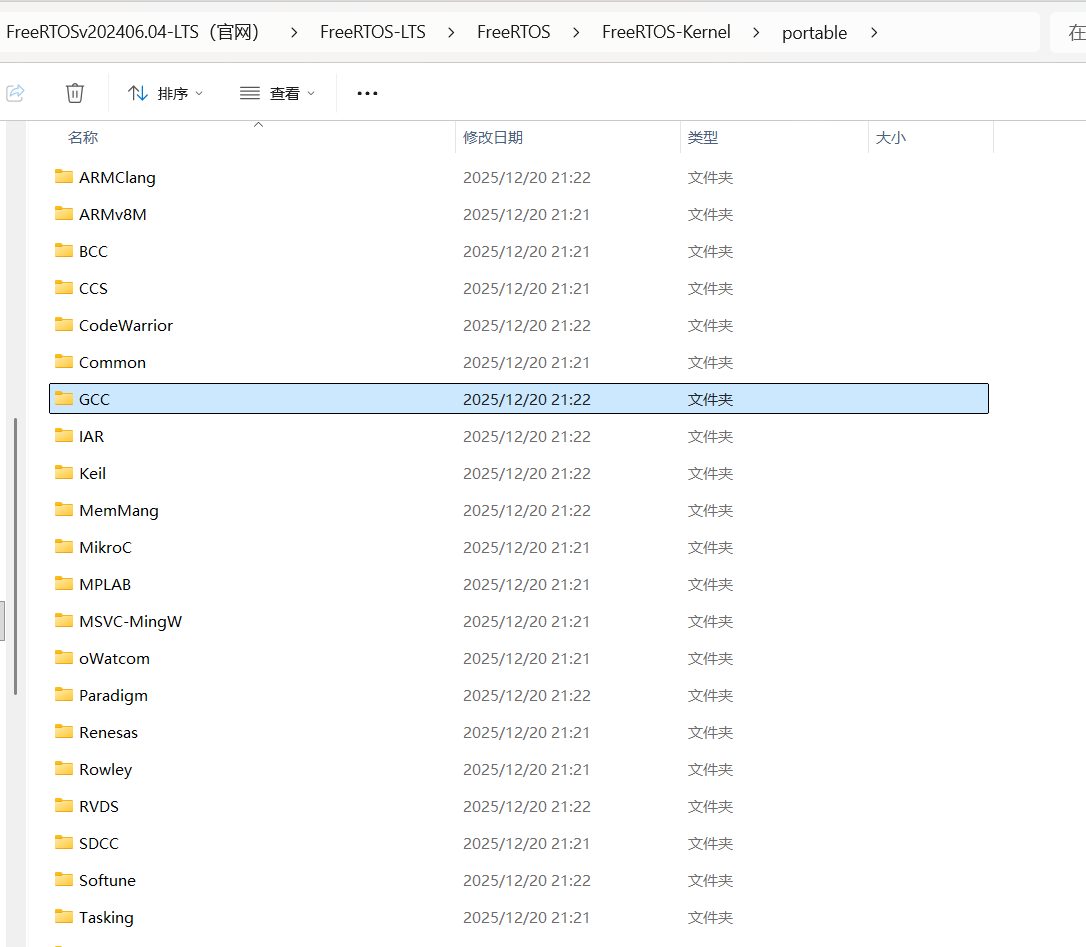1086x947 pixels.
Task: Sort by 名称 column header
Action: click(83, 138)
